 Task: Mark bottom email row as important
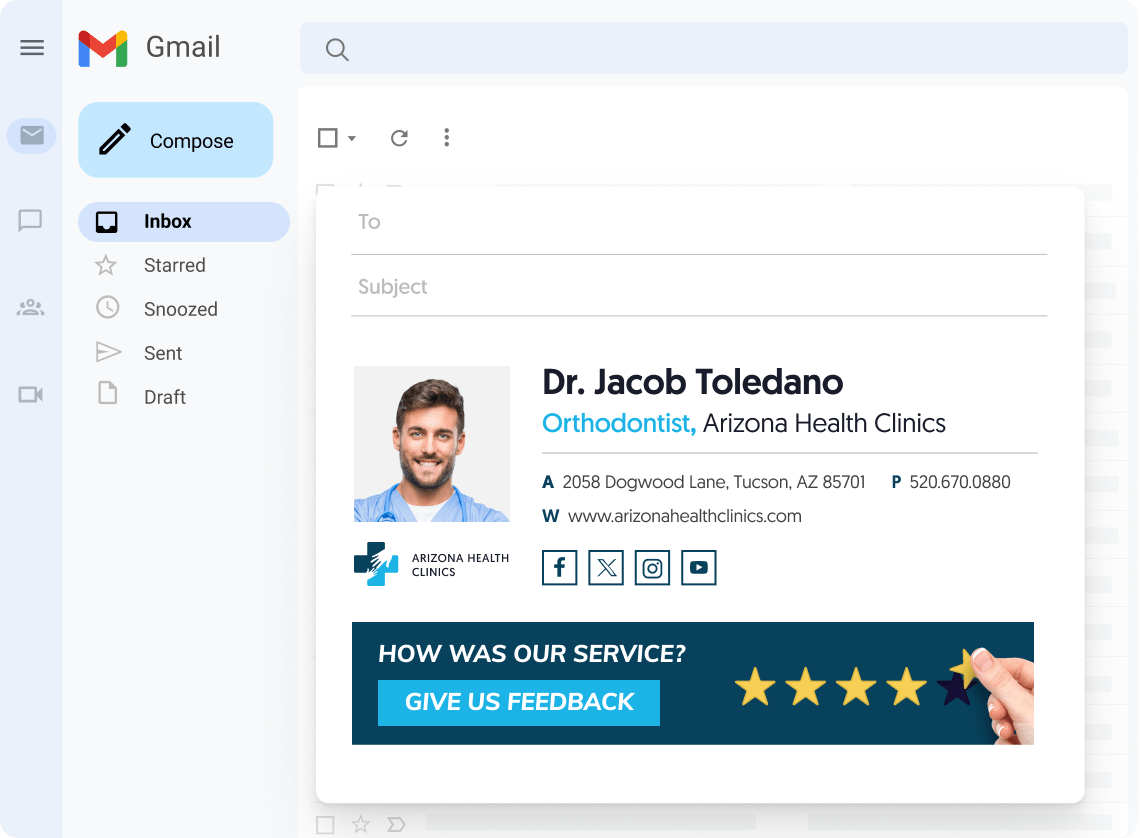(x=396, y=825)
